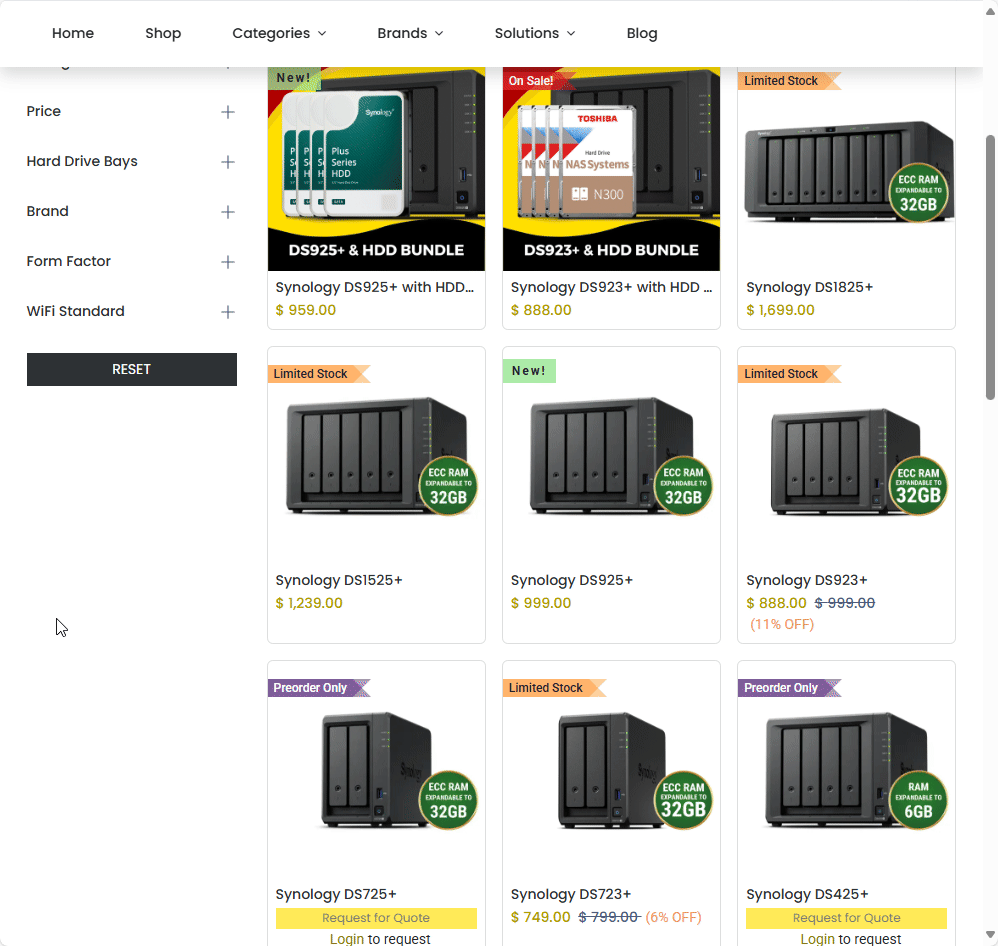Click the Preorder Only ribbon on DS725+
The height and width of the screenshot is (946, 998).
point(319,688)
